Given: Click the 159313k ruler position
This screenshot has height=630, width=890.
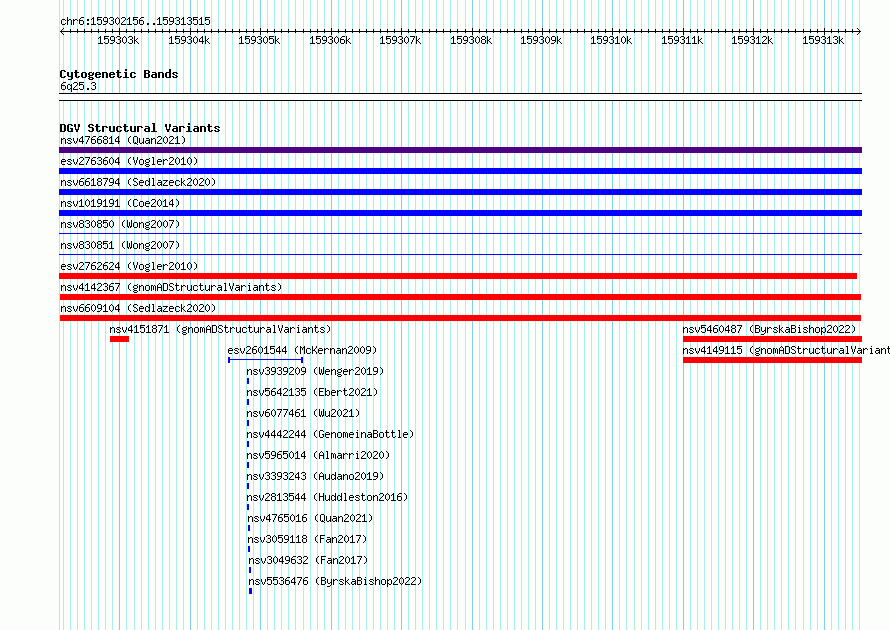Looking at the screenshot, I should coord(823,40).
